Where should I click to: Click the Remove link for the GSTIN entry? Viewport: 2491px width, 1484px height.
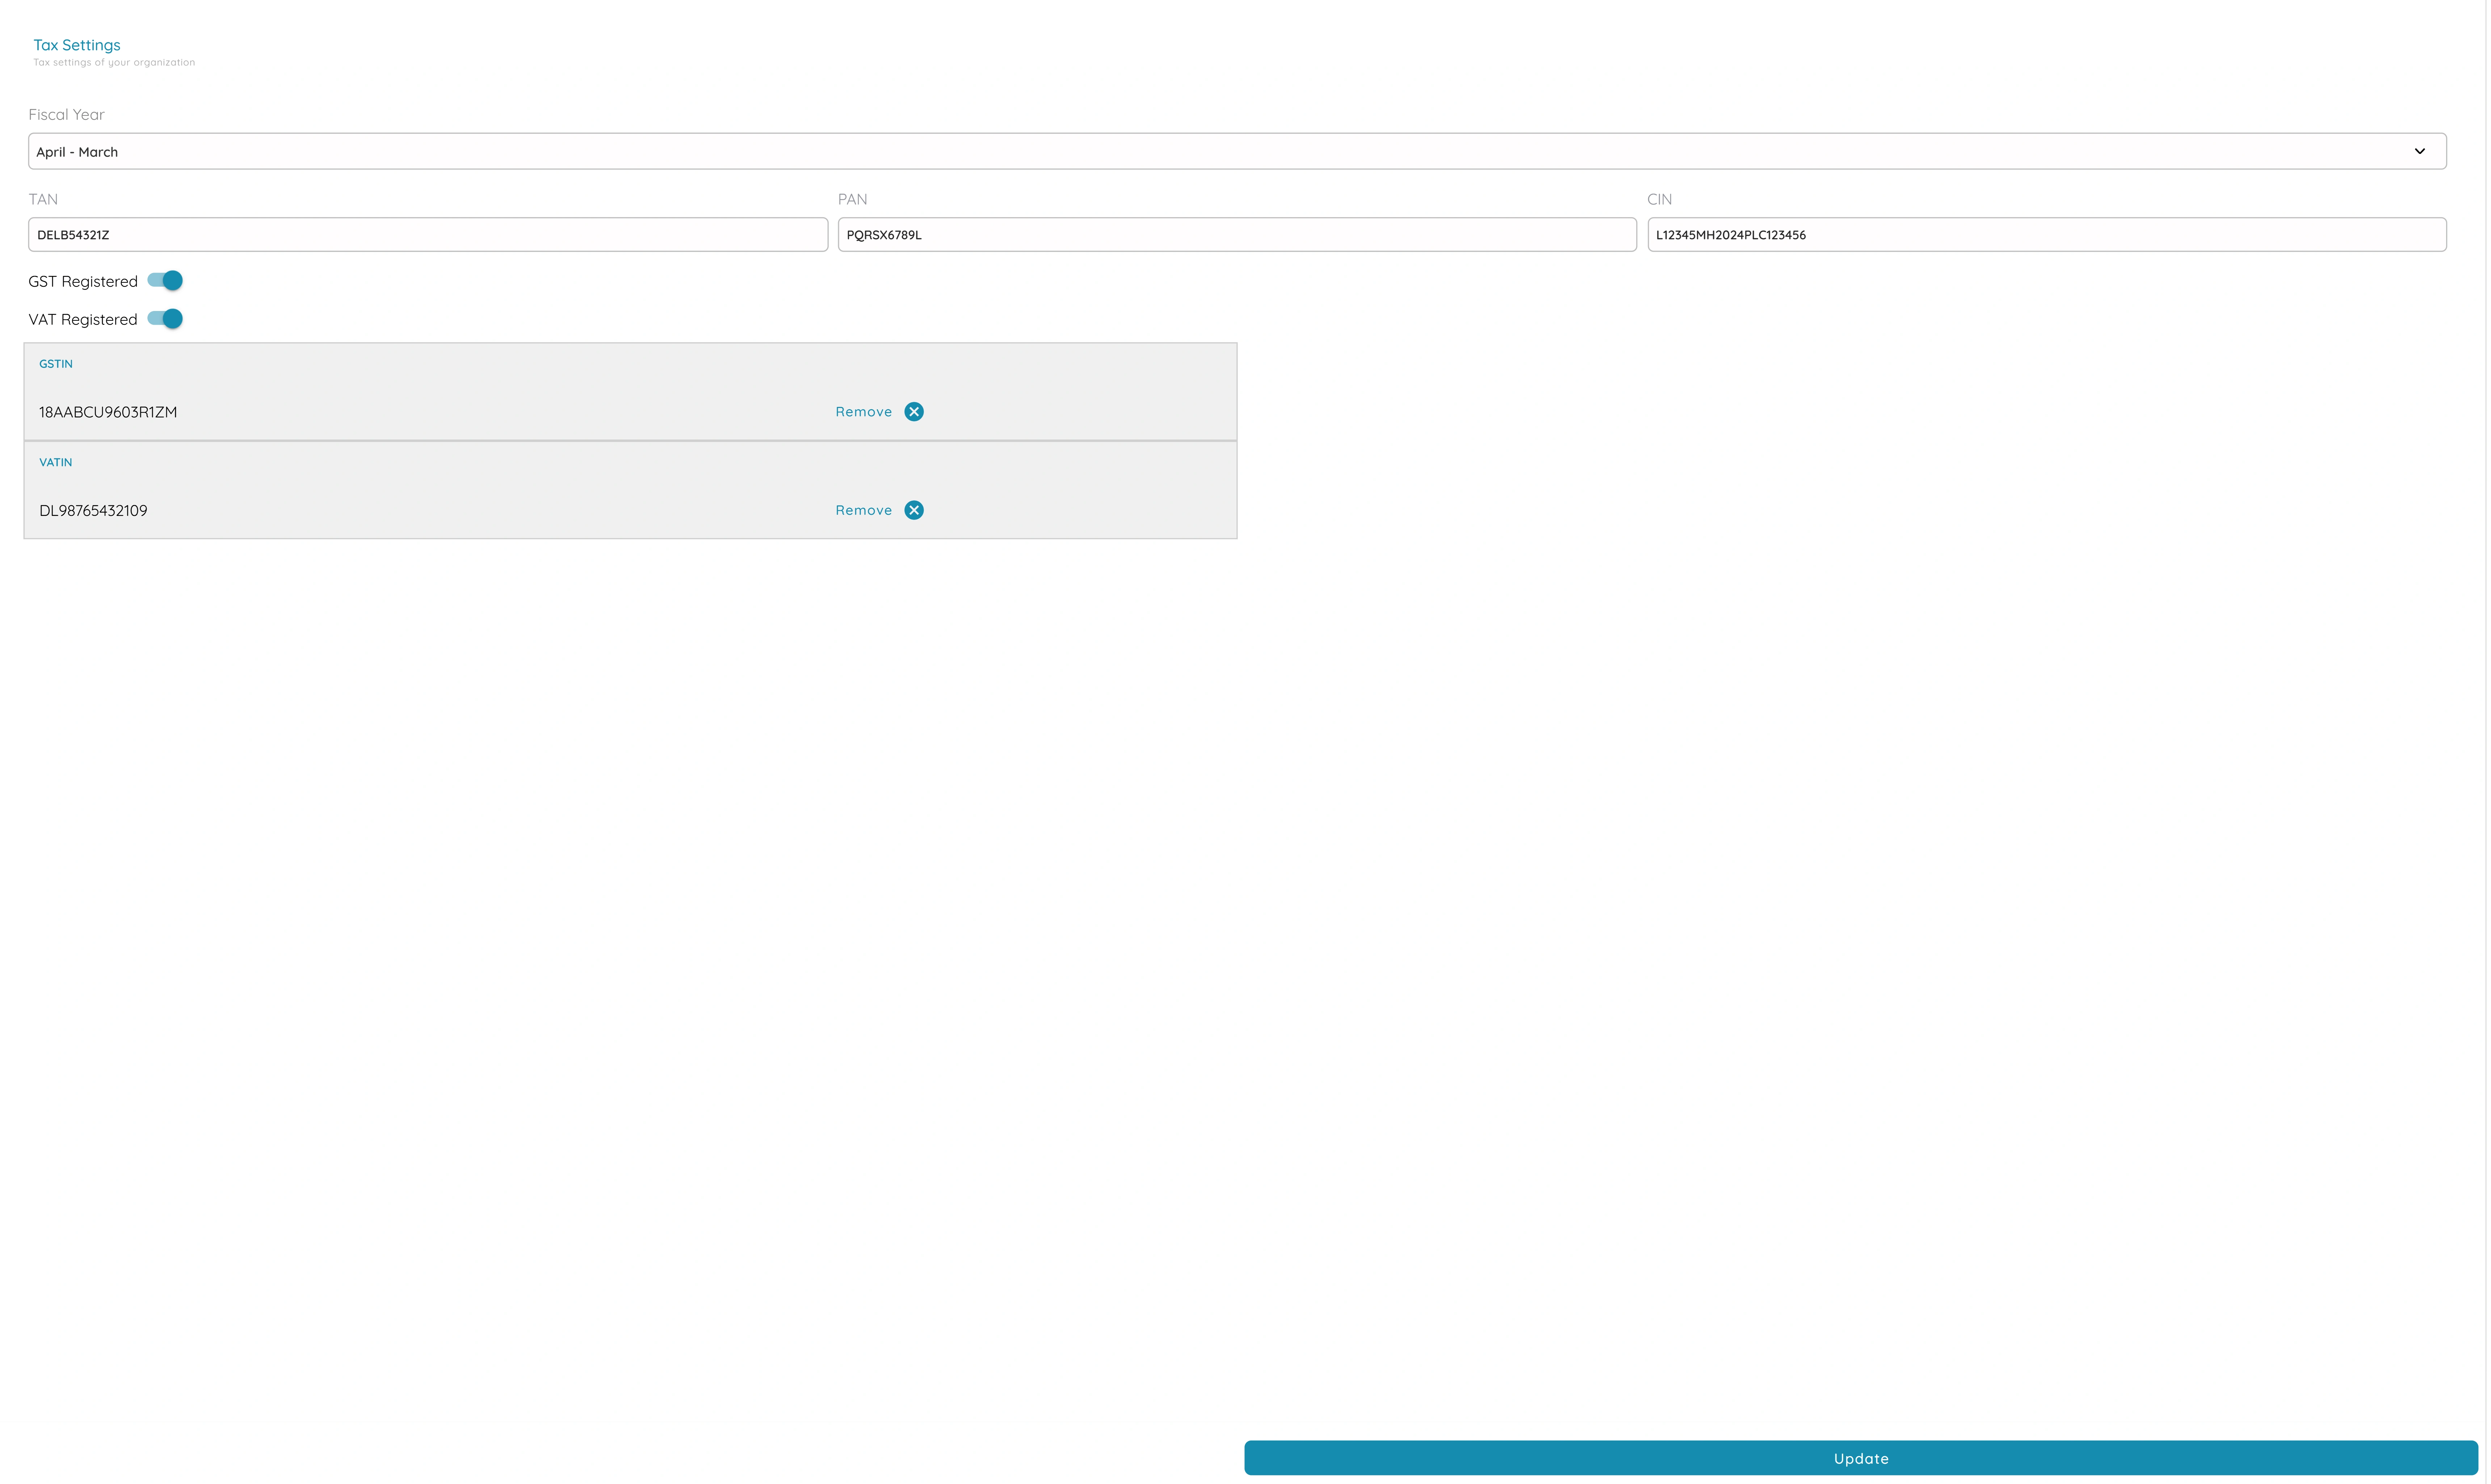click(863, 411)
